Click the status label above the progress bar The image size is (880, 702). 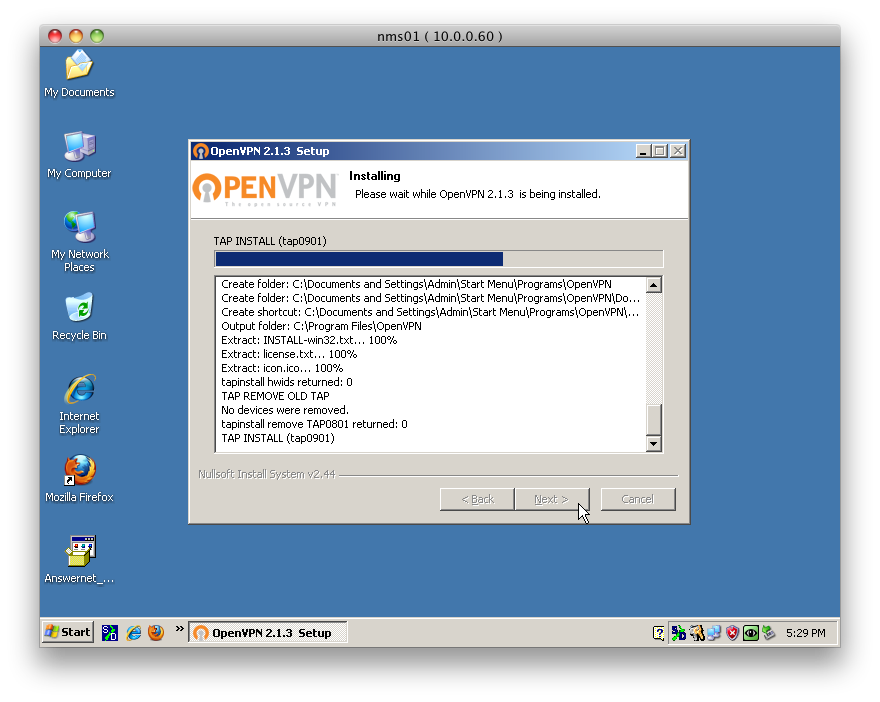[270, 241]
